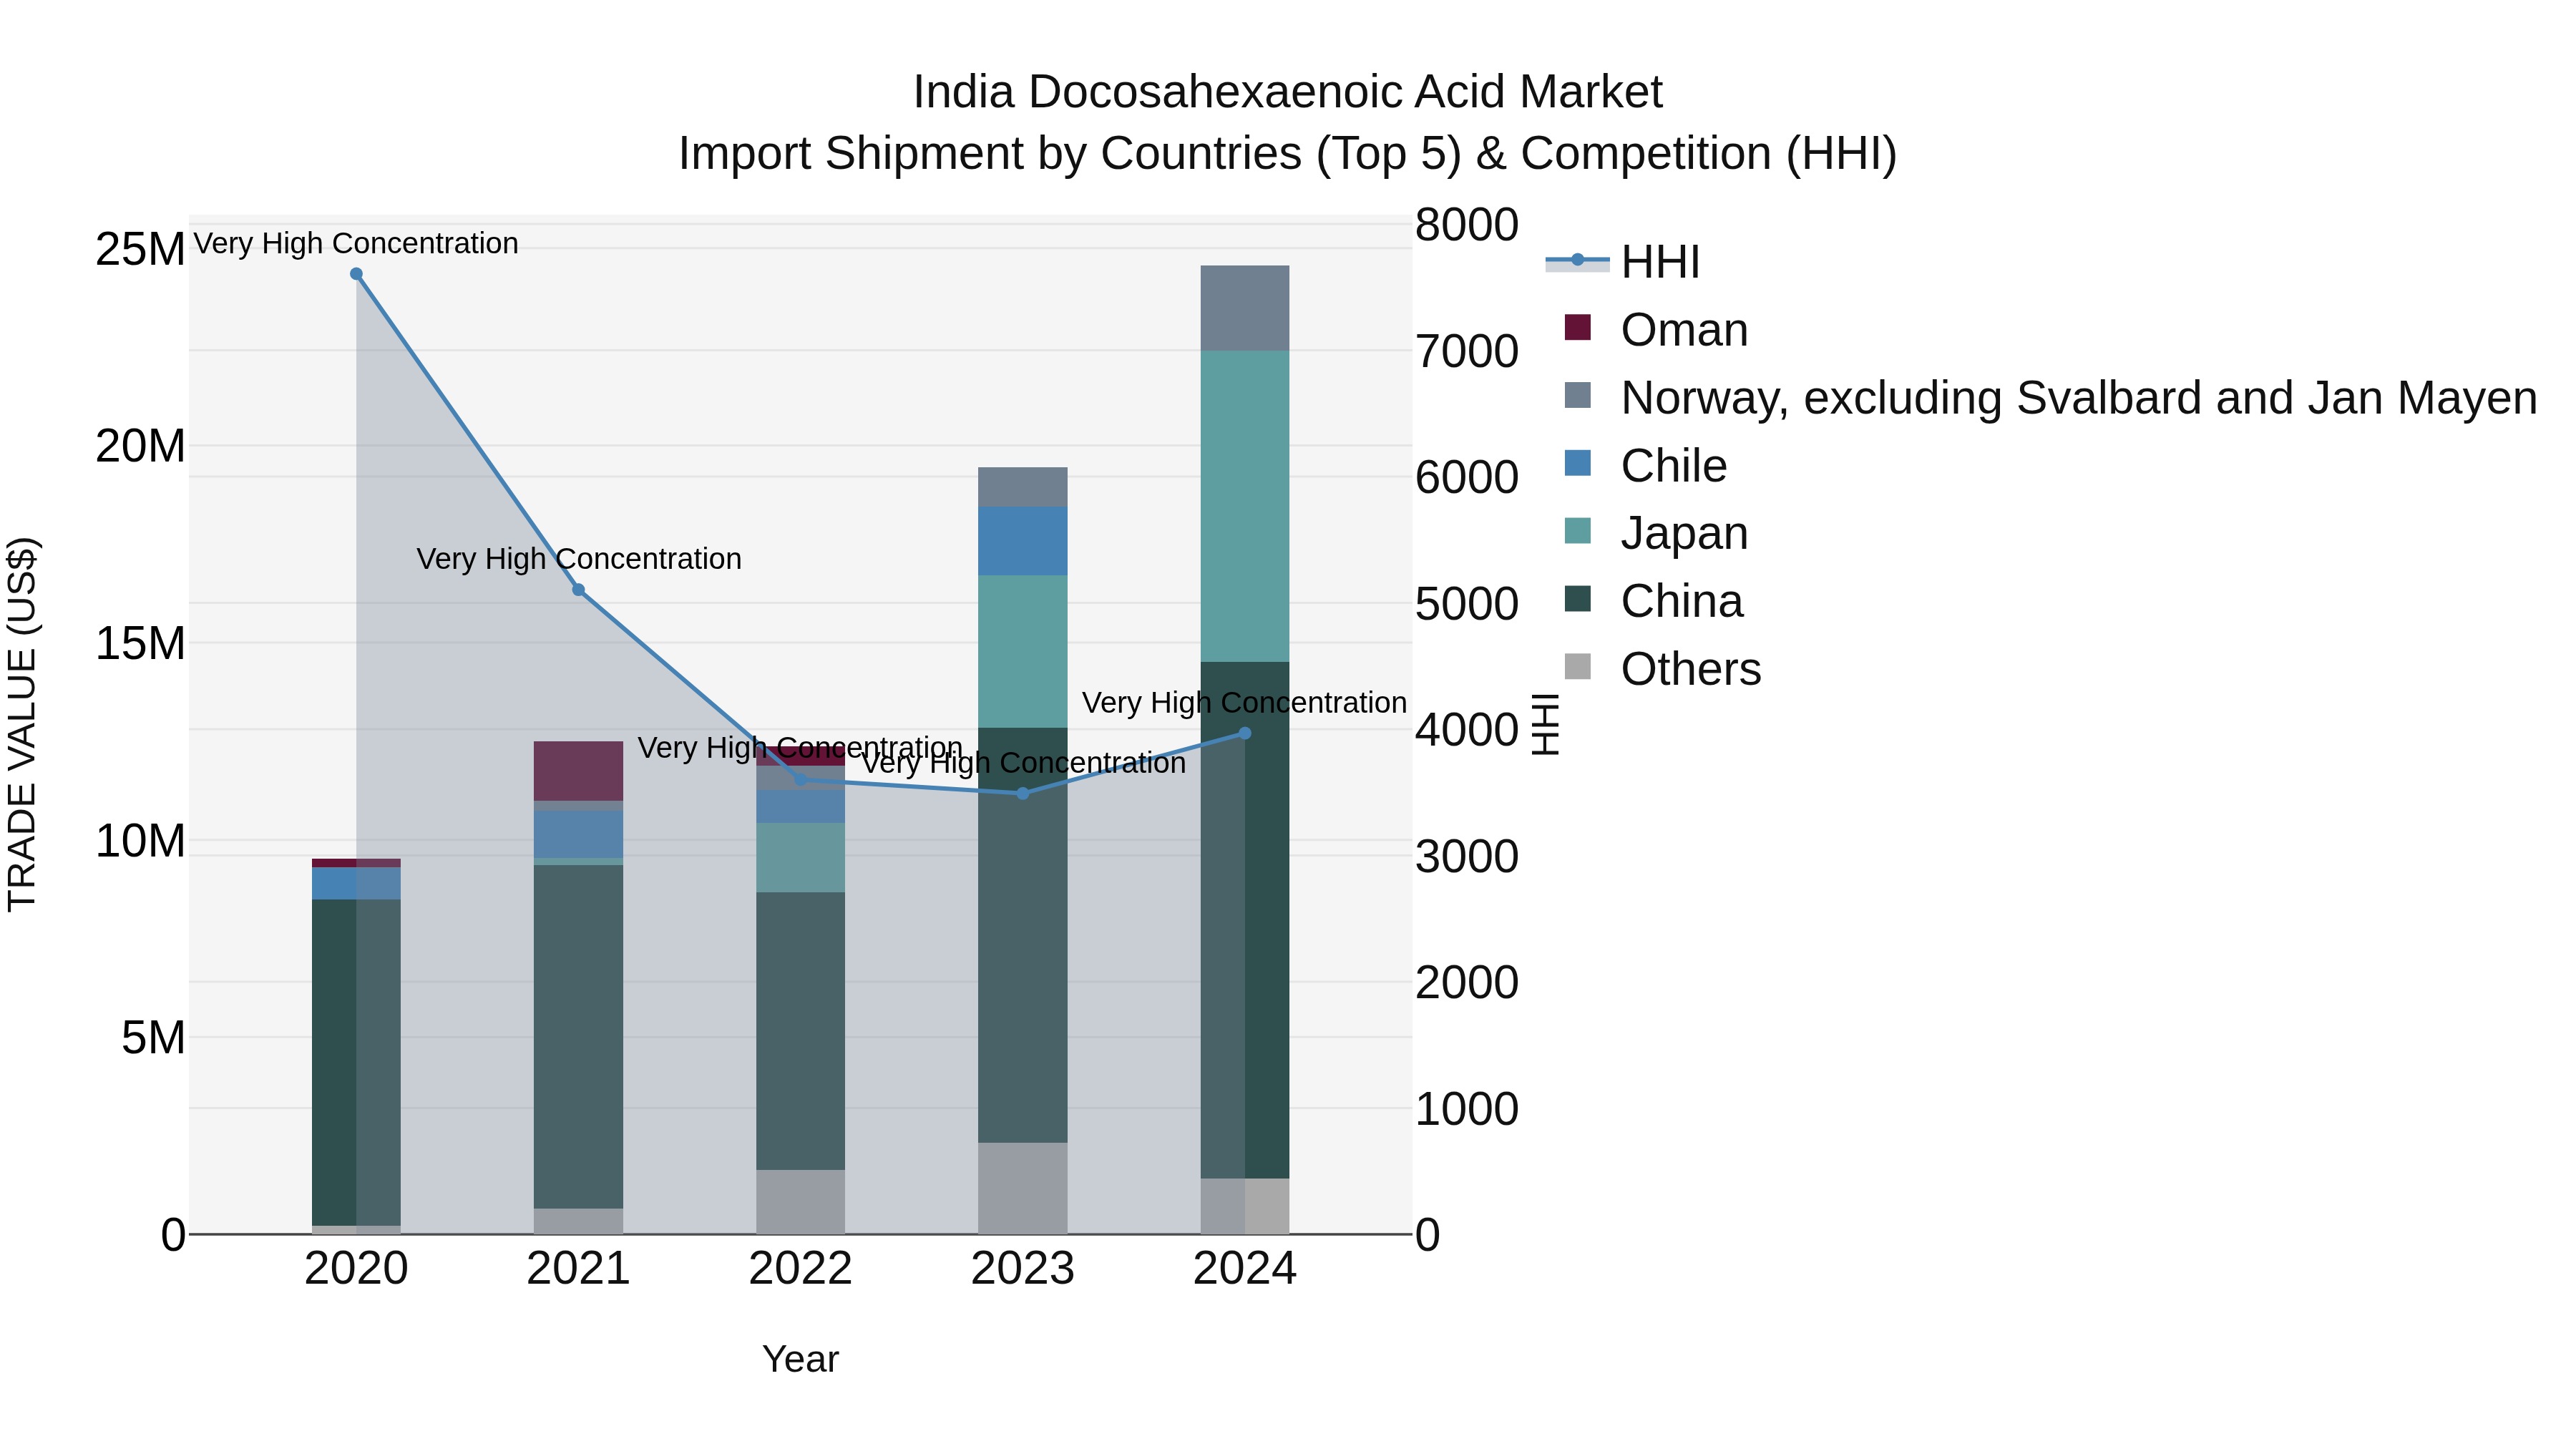Click the China segment of the 2021 bar
Image resolution: width=2576 pixels, height=1449 pixels.
pyautogui.click(x=578, y=1037)
